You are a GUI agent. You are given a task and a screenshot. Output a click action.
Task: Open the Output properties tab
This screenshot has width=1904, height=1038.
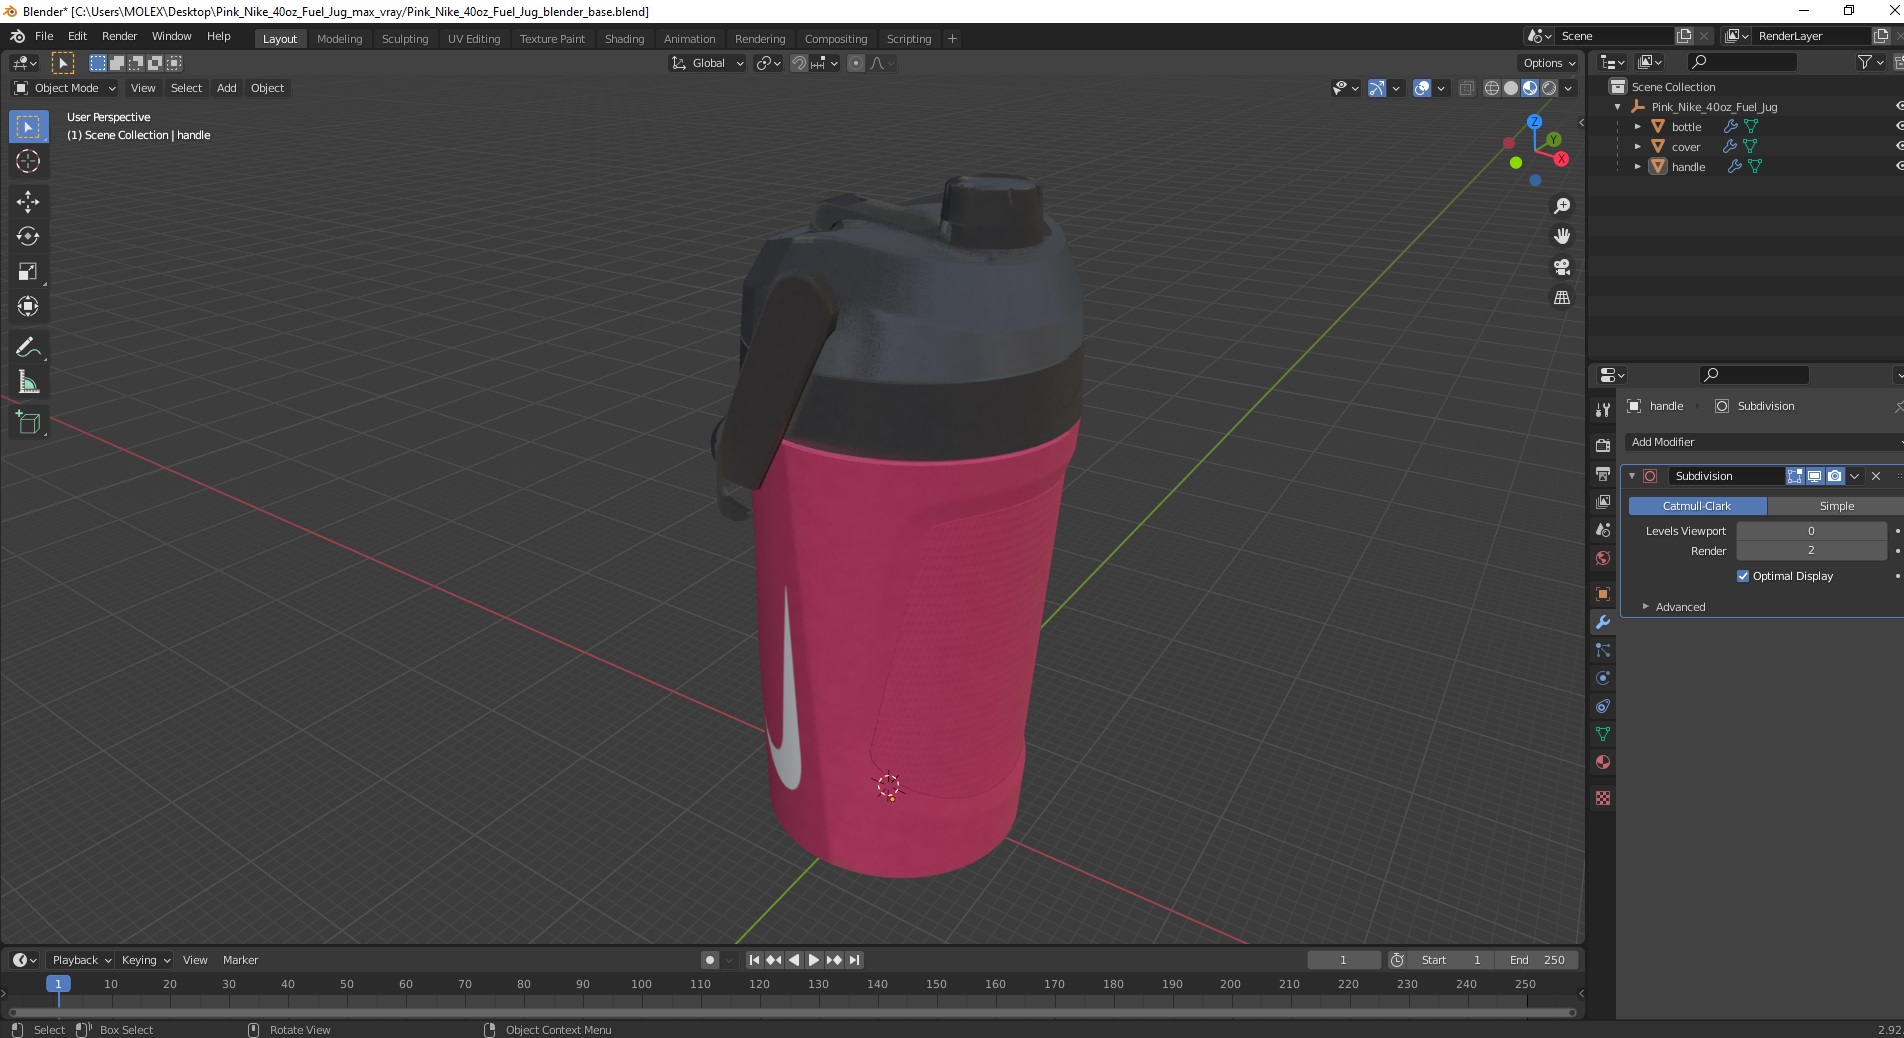1603,473
